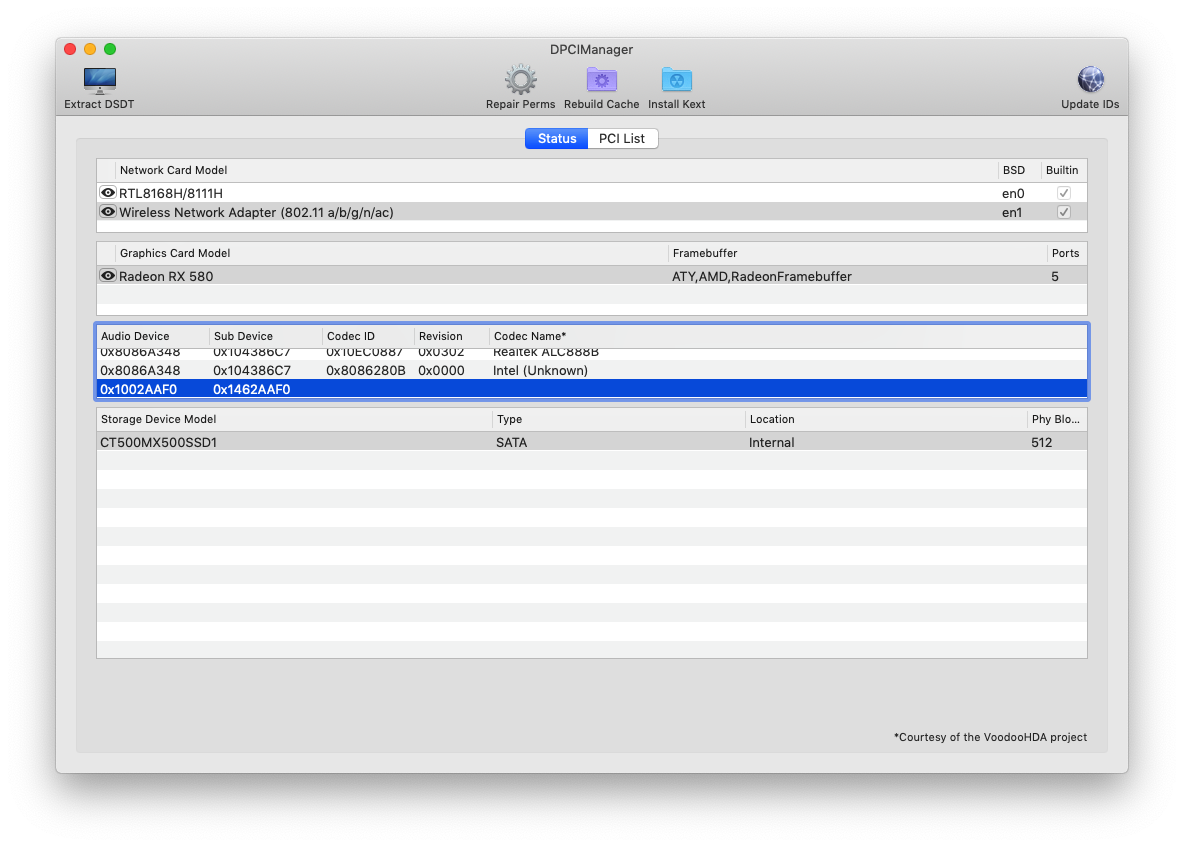This screenshot has height=847, width=1184.
Task: Click the Update IDs globe icon
Action: click(x=1090, y=79)
